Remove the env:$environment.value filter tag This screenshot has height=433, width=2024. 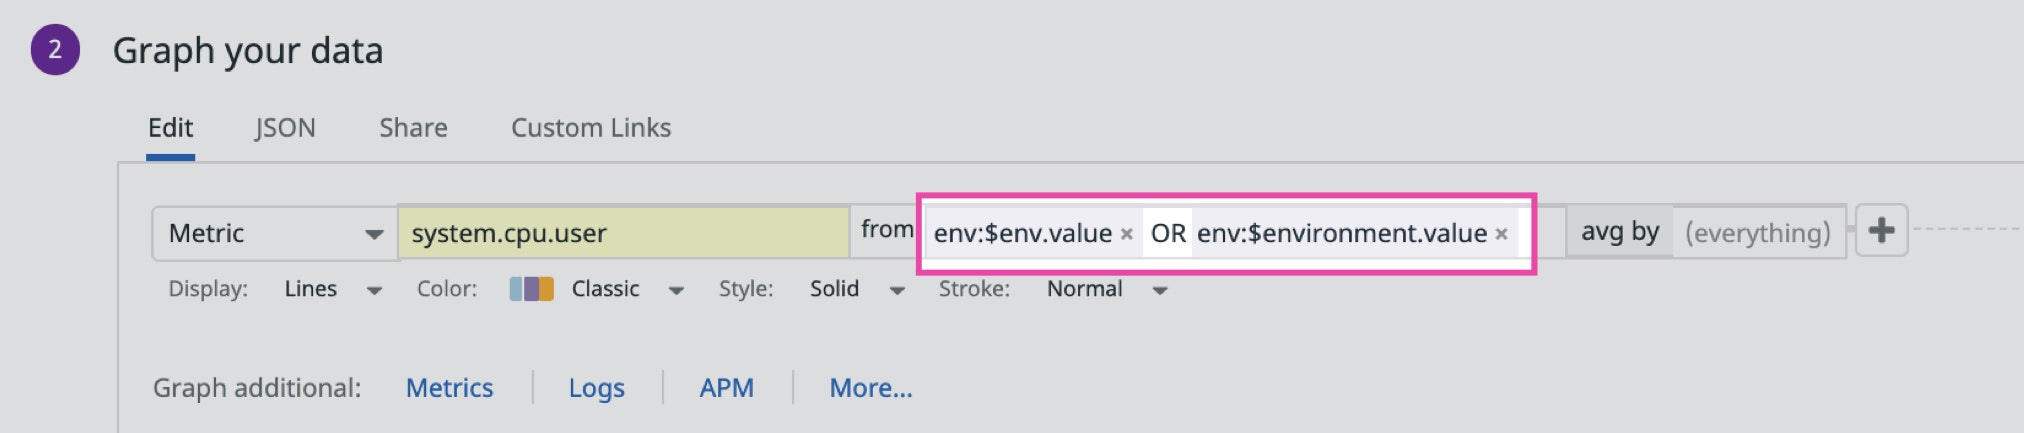point(1501,234)
